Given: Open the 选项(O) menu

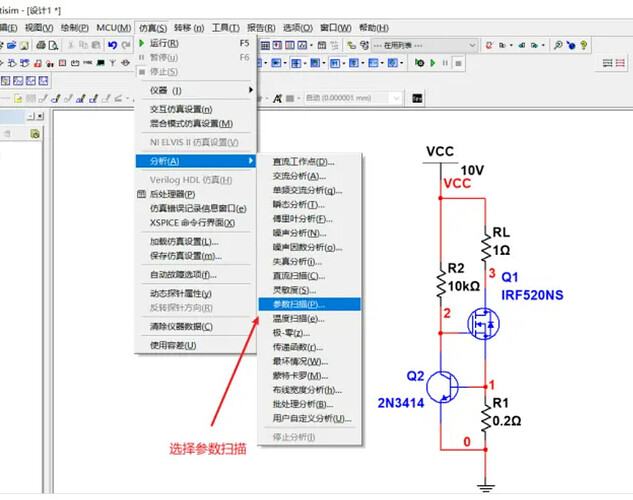Looking at the screenshot, I should (298, 28).
